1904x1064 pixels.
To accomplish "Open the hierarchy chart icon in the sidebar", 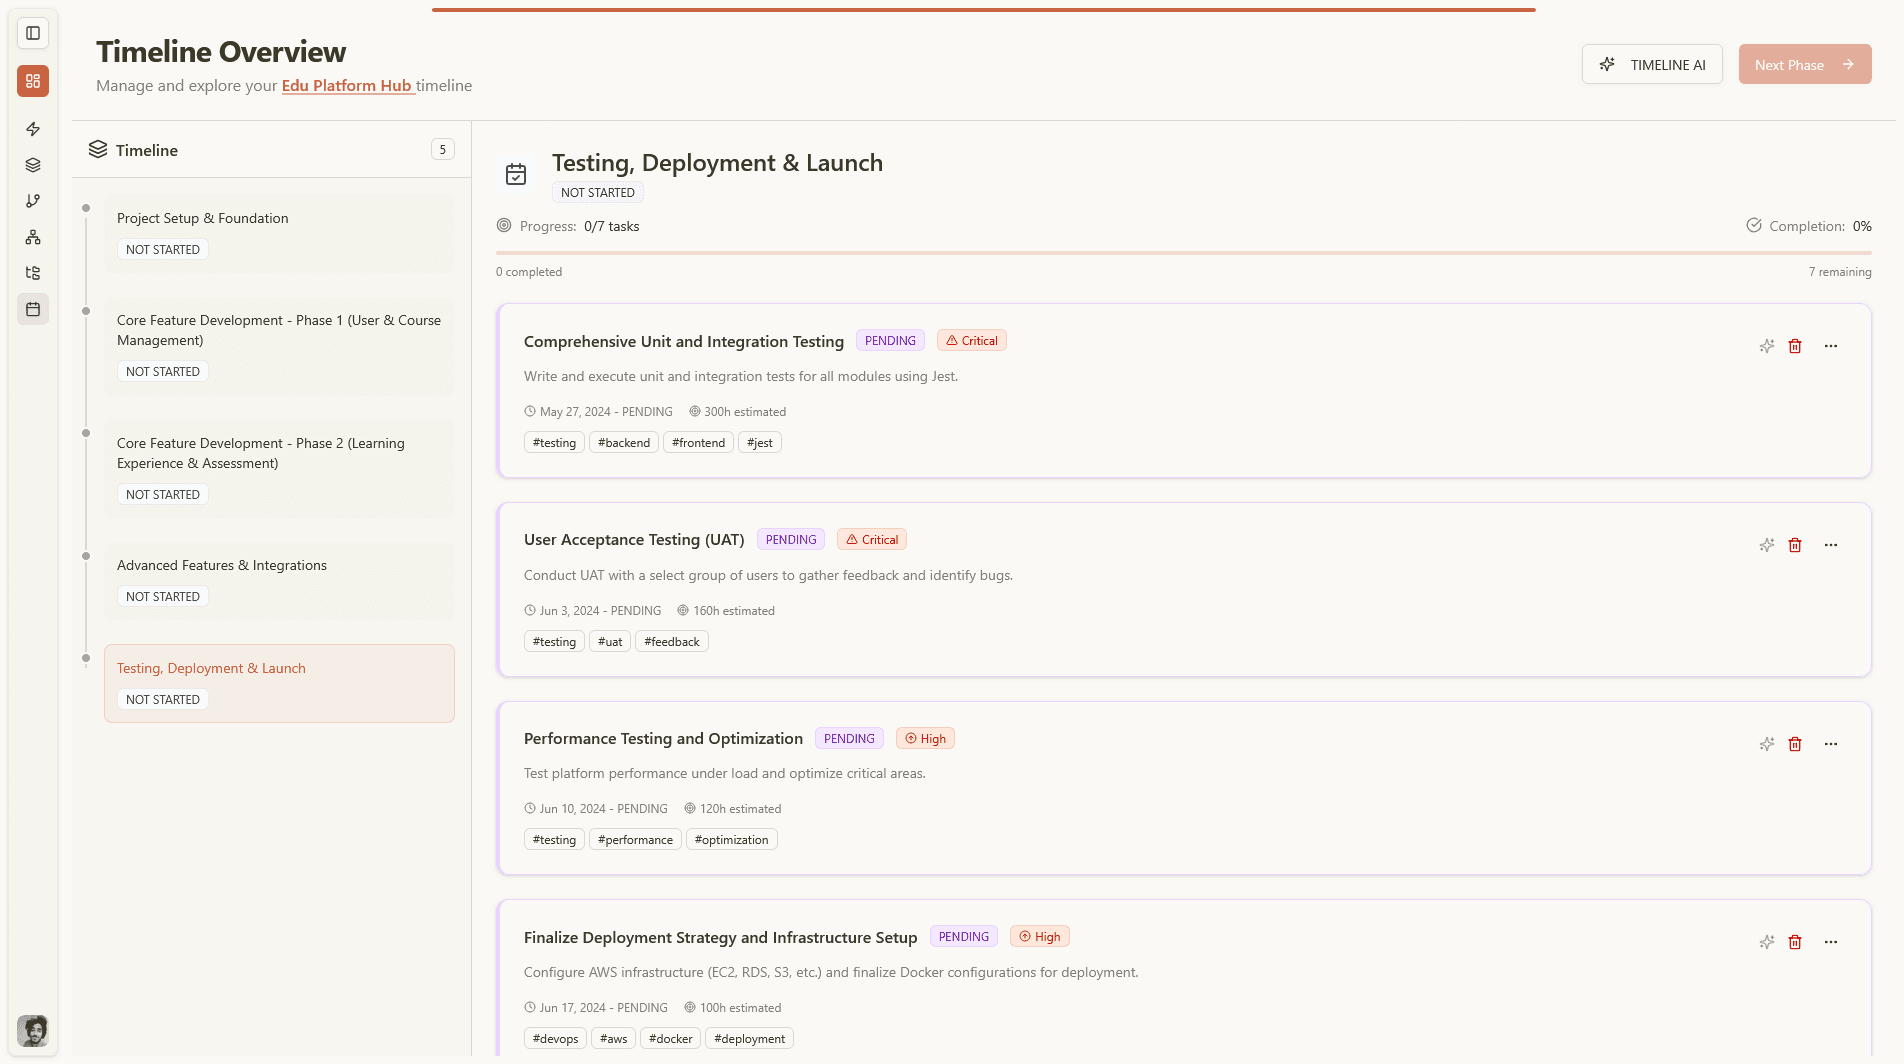I will tap(33, 237).
